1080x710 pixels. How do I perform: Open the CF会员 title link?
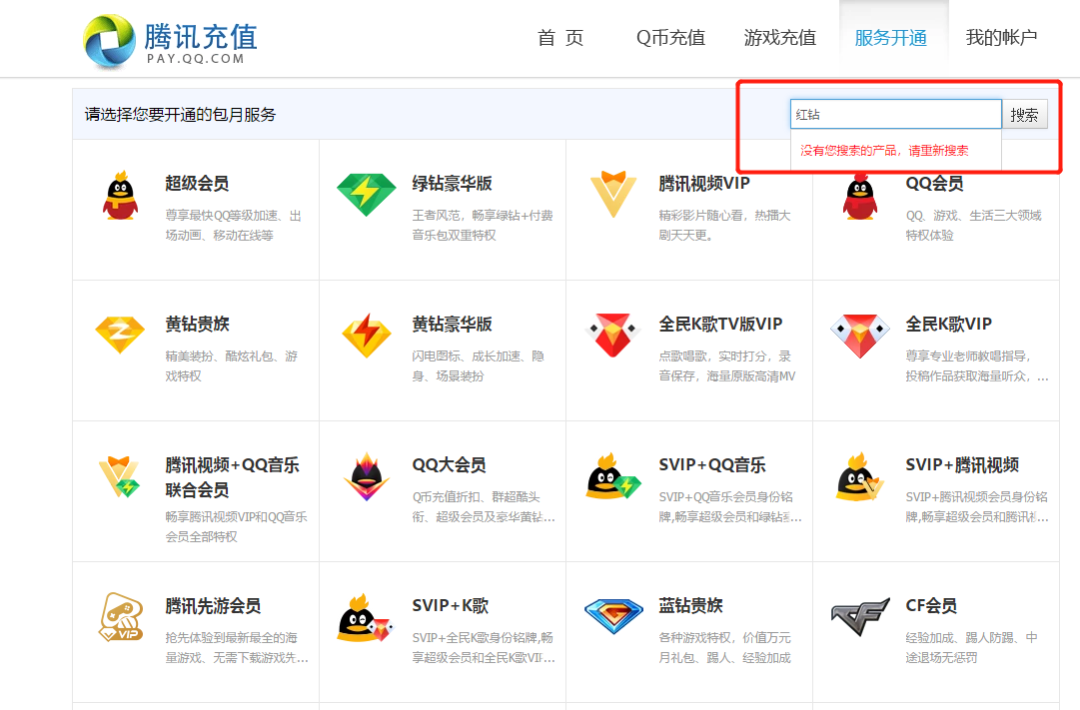click(x=931, y=605)
